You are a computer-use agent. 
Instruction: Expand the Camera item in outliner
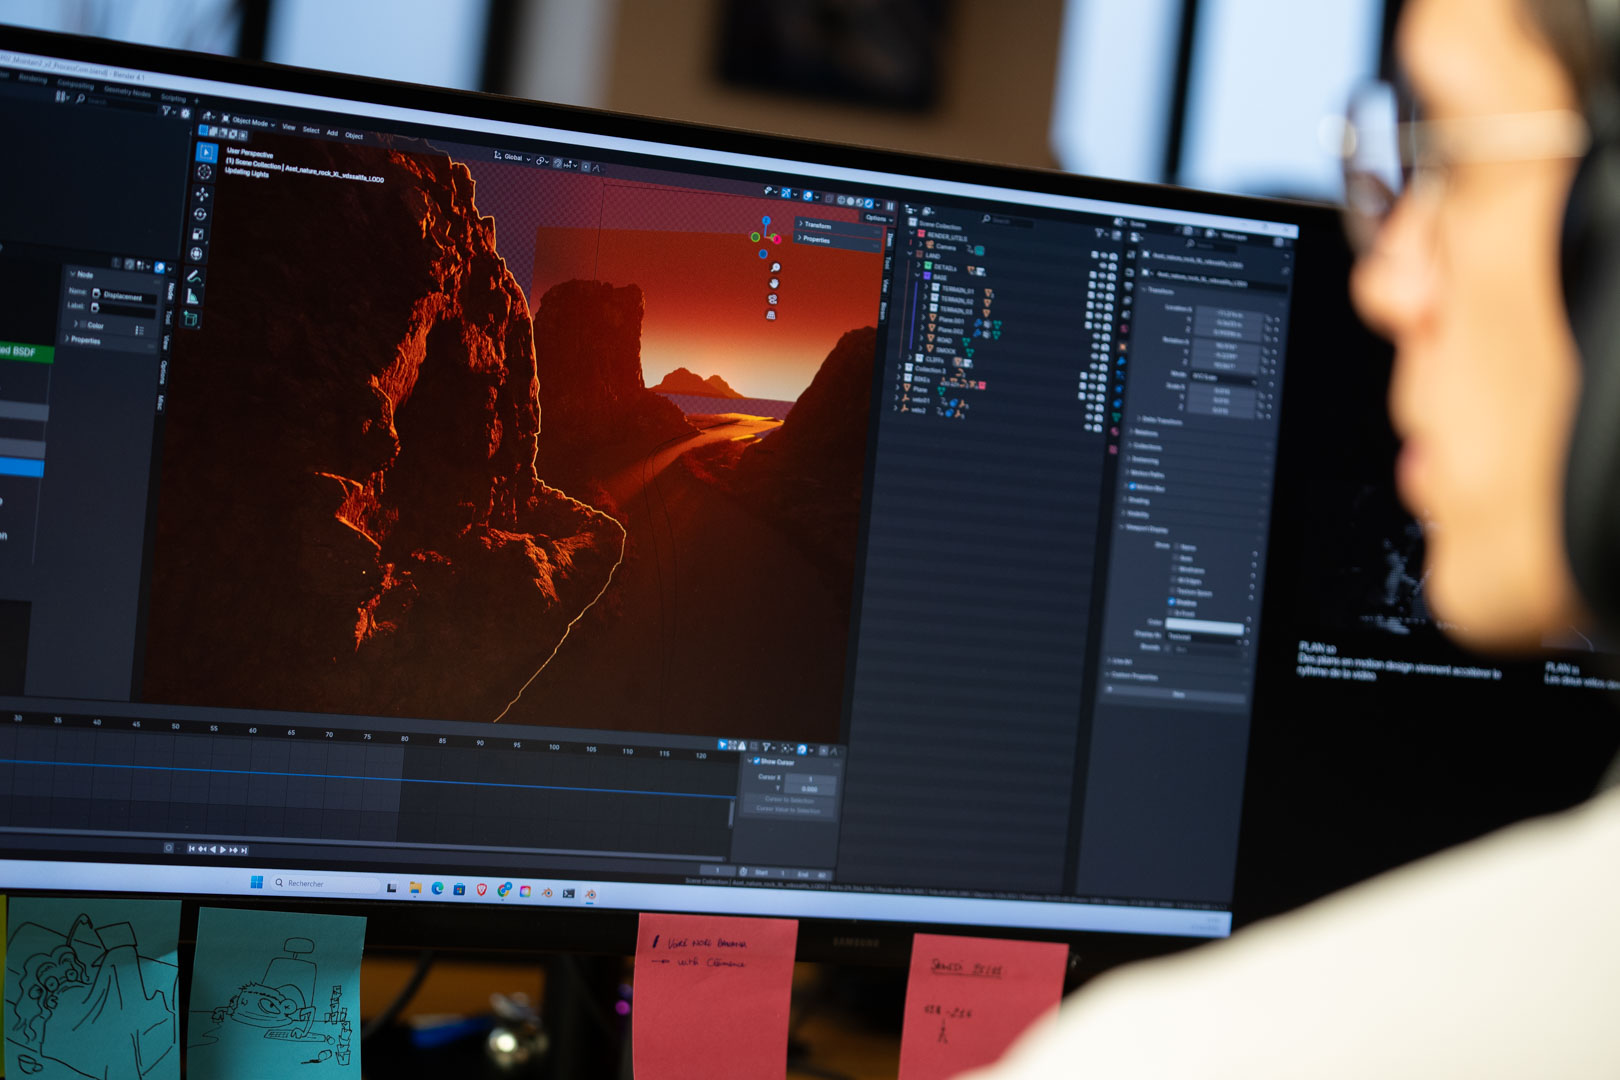pos(920,244)
